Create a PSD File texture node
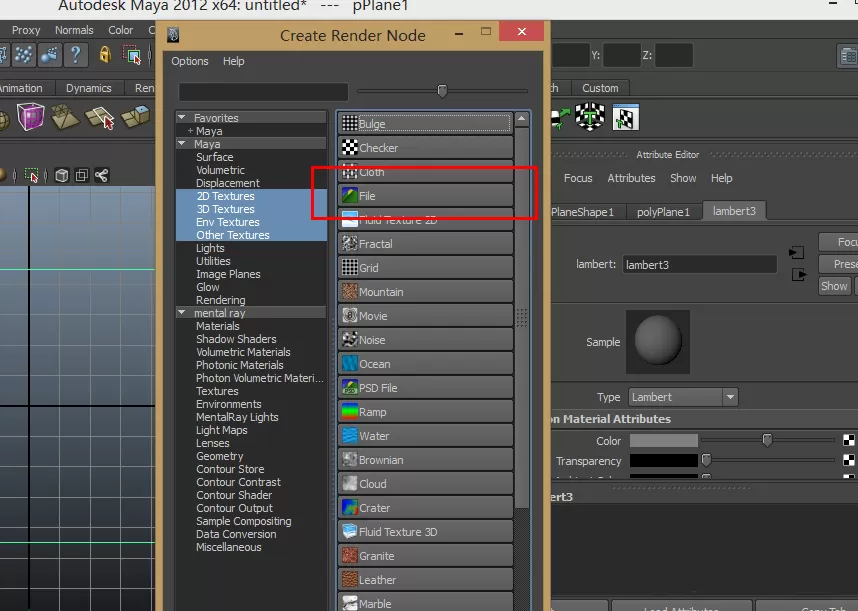The height and width of the screenshot is (611, 858). pos(426,388)
